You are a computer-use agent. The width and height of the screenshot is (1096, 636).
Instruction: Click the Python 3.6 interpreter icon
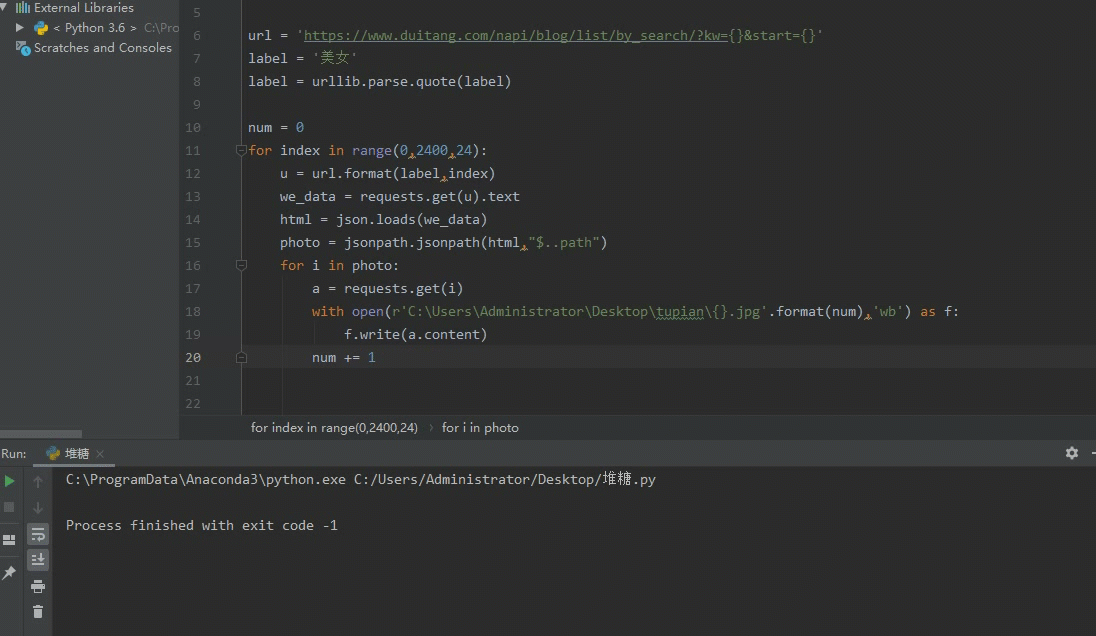click(x=41, y=28)
